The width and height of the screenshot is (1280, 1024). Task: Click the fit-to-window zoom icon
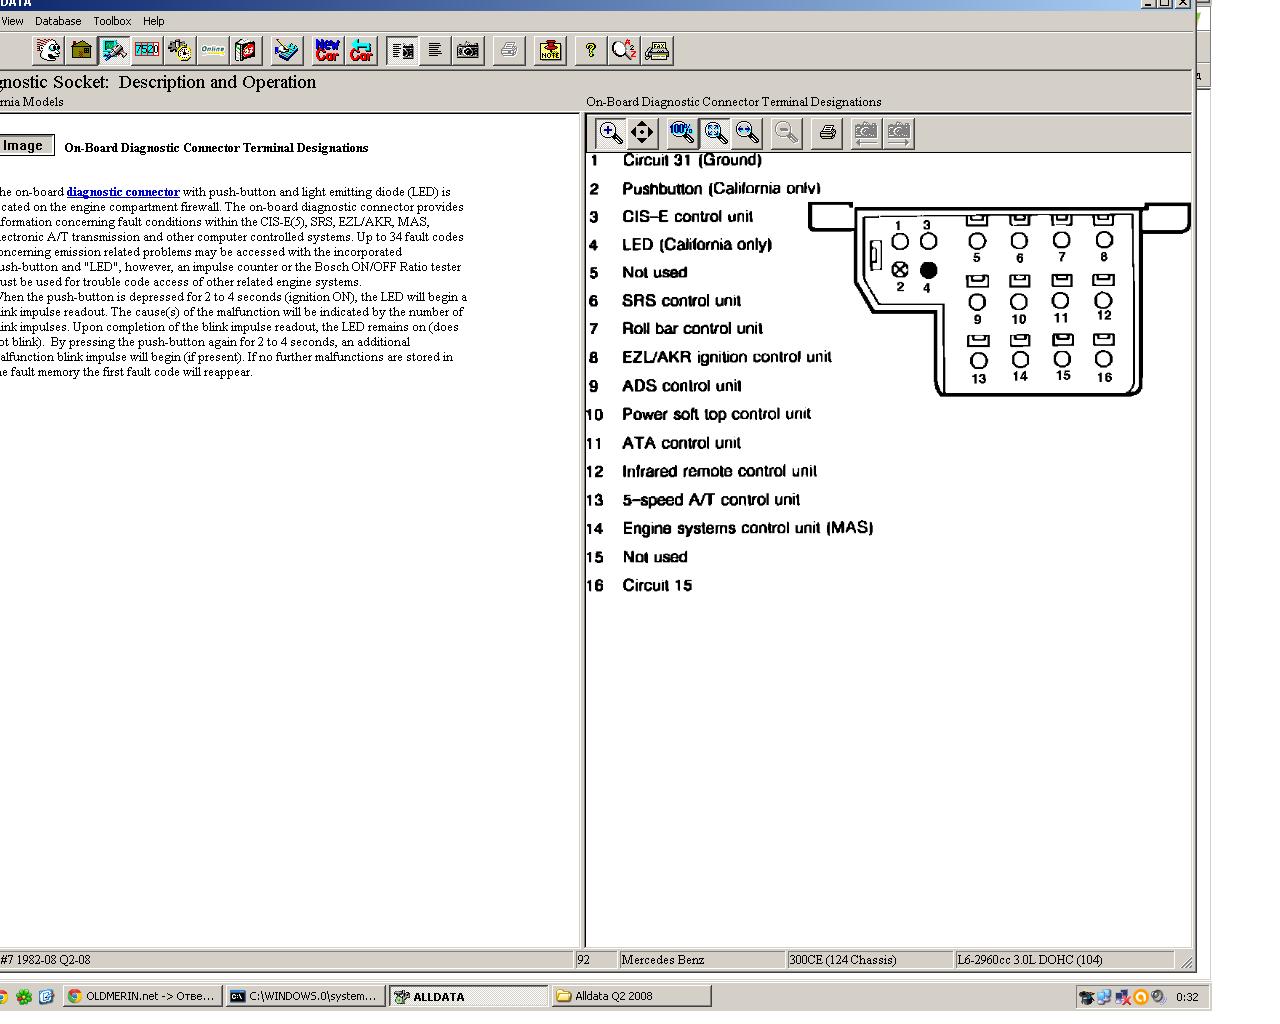pos(715,132)
